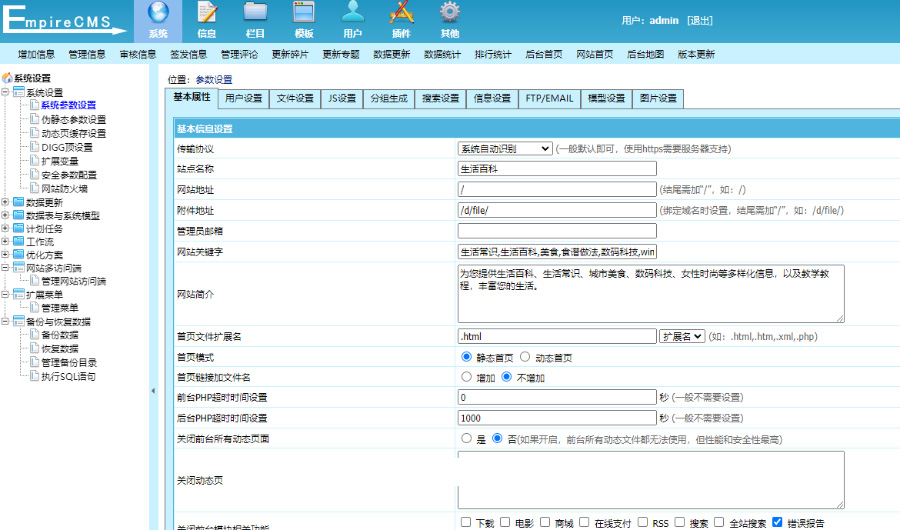Collapse sidebar using the small arrow handle
This screenshot has height=530, width=900.
tap(152, 390)
